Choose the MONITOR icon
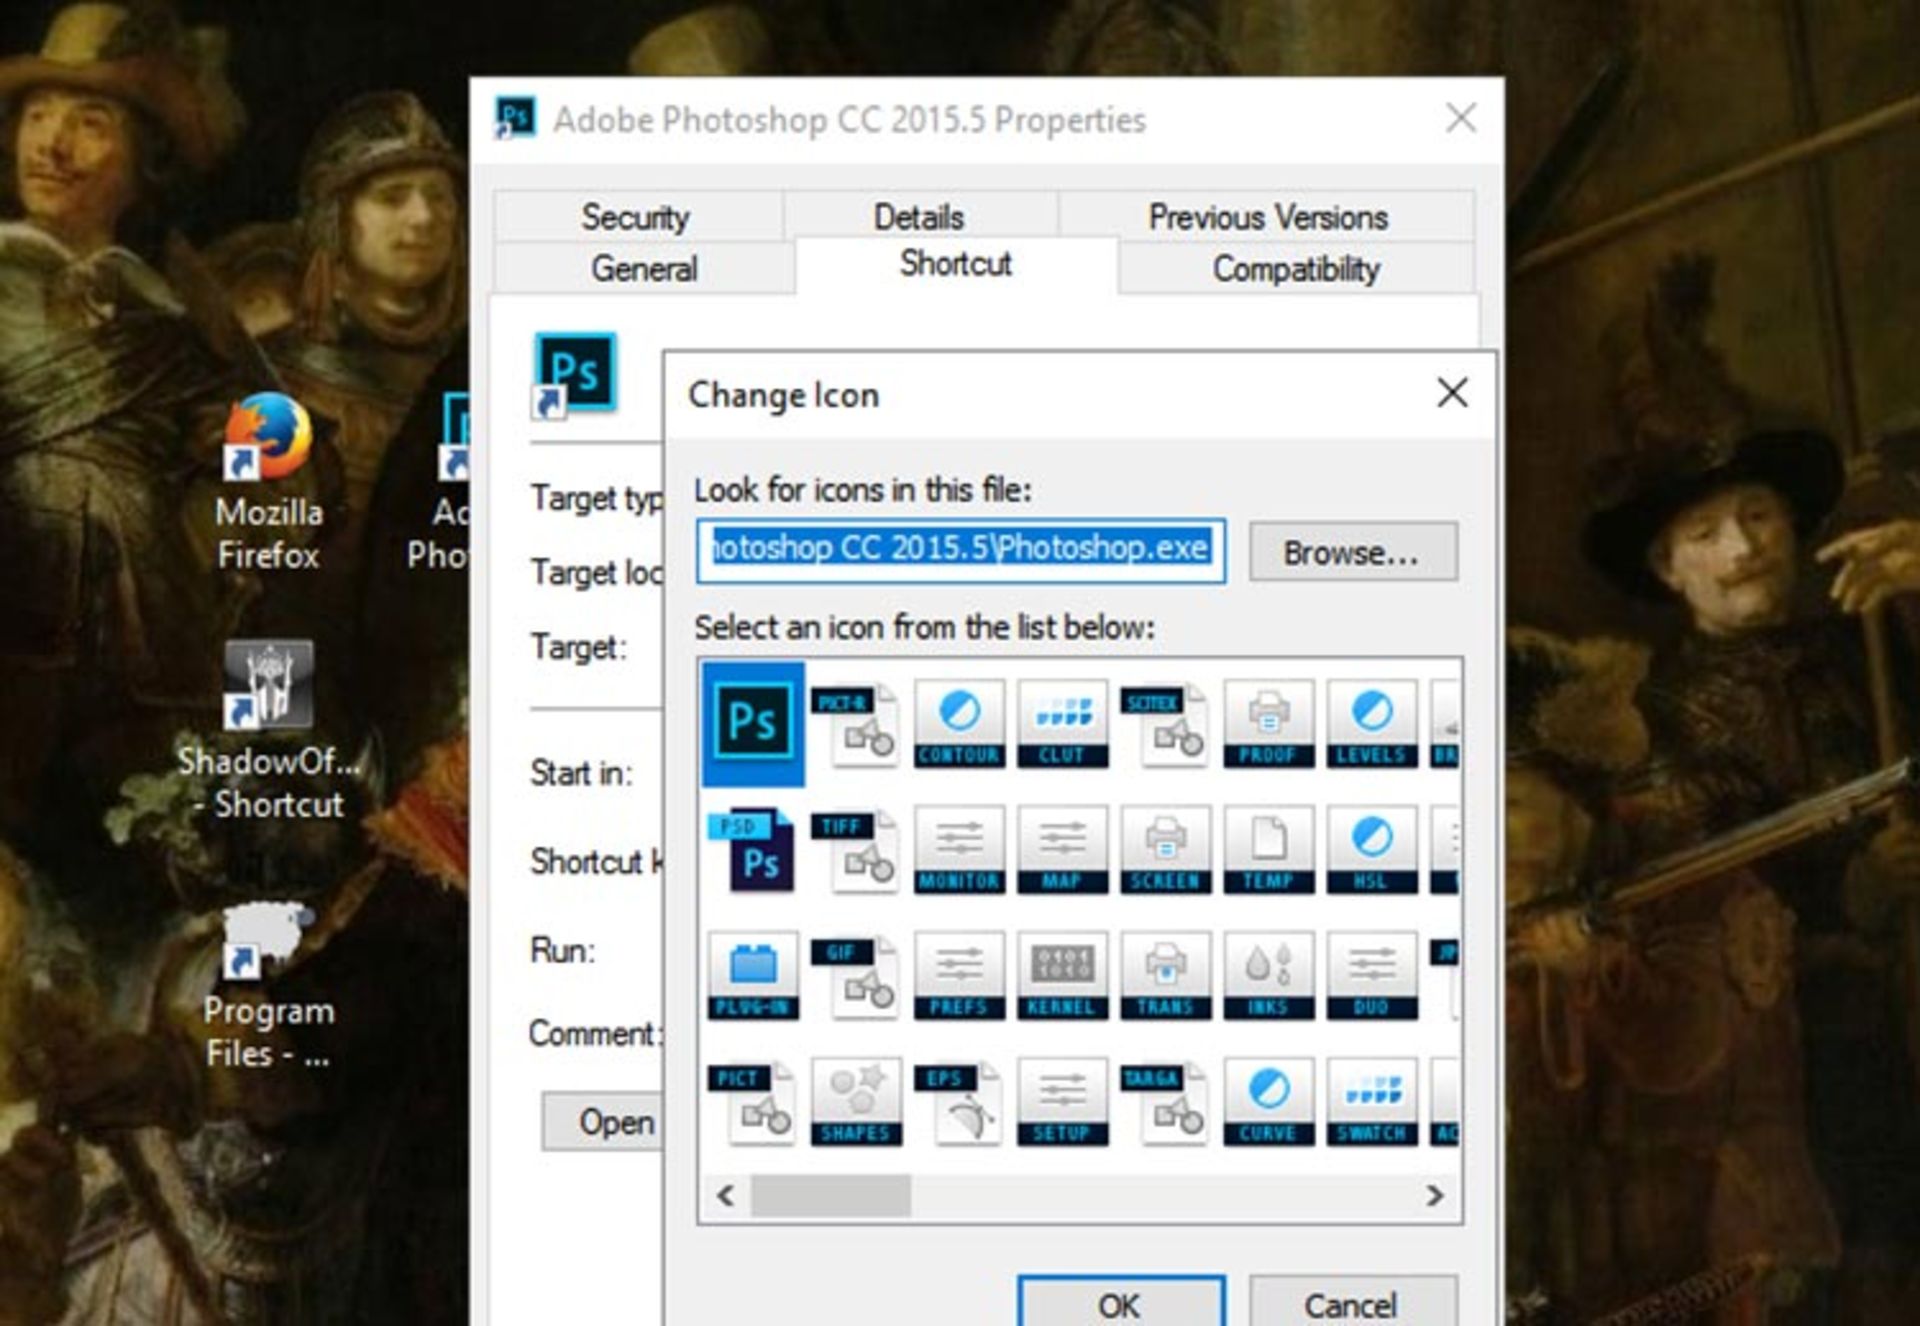 pos(959,850)
